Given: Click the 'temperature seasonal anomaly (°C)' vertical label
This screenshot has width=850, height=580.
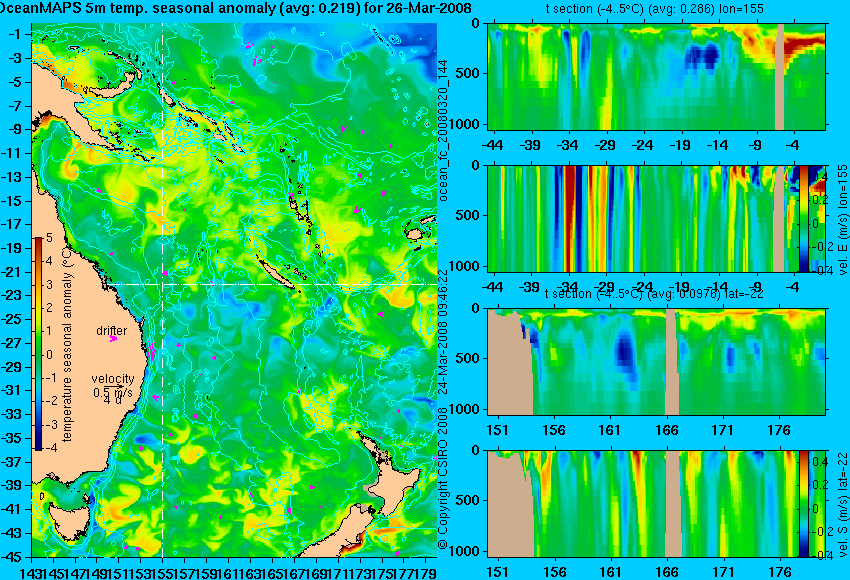Looking at the screenshot, I should (67, 344).
